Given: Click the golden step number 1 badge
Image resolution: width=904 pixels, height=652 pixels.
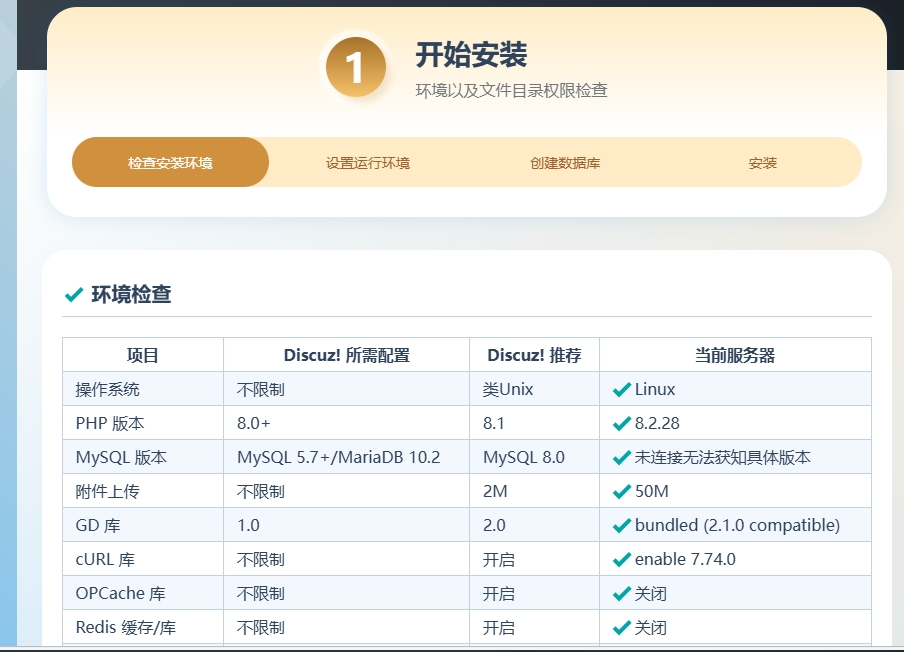Looking at the screenshot, I should [355, 68].
